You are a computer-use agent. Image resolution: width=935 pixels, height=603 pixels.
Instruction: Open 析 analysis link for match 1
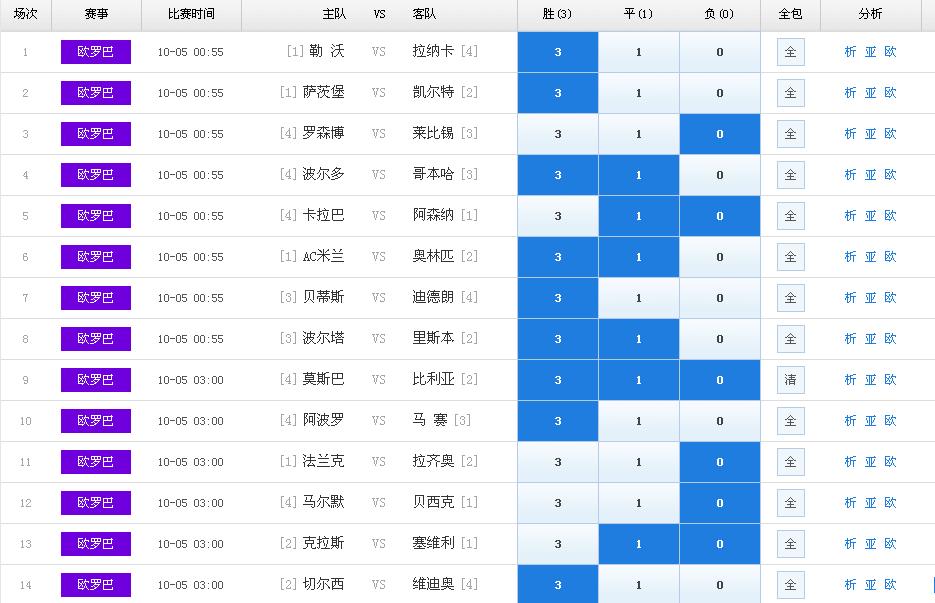(850, 52)
